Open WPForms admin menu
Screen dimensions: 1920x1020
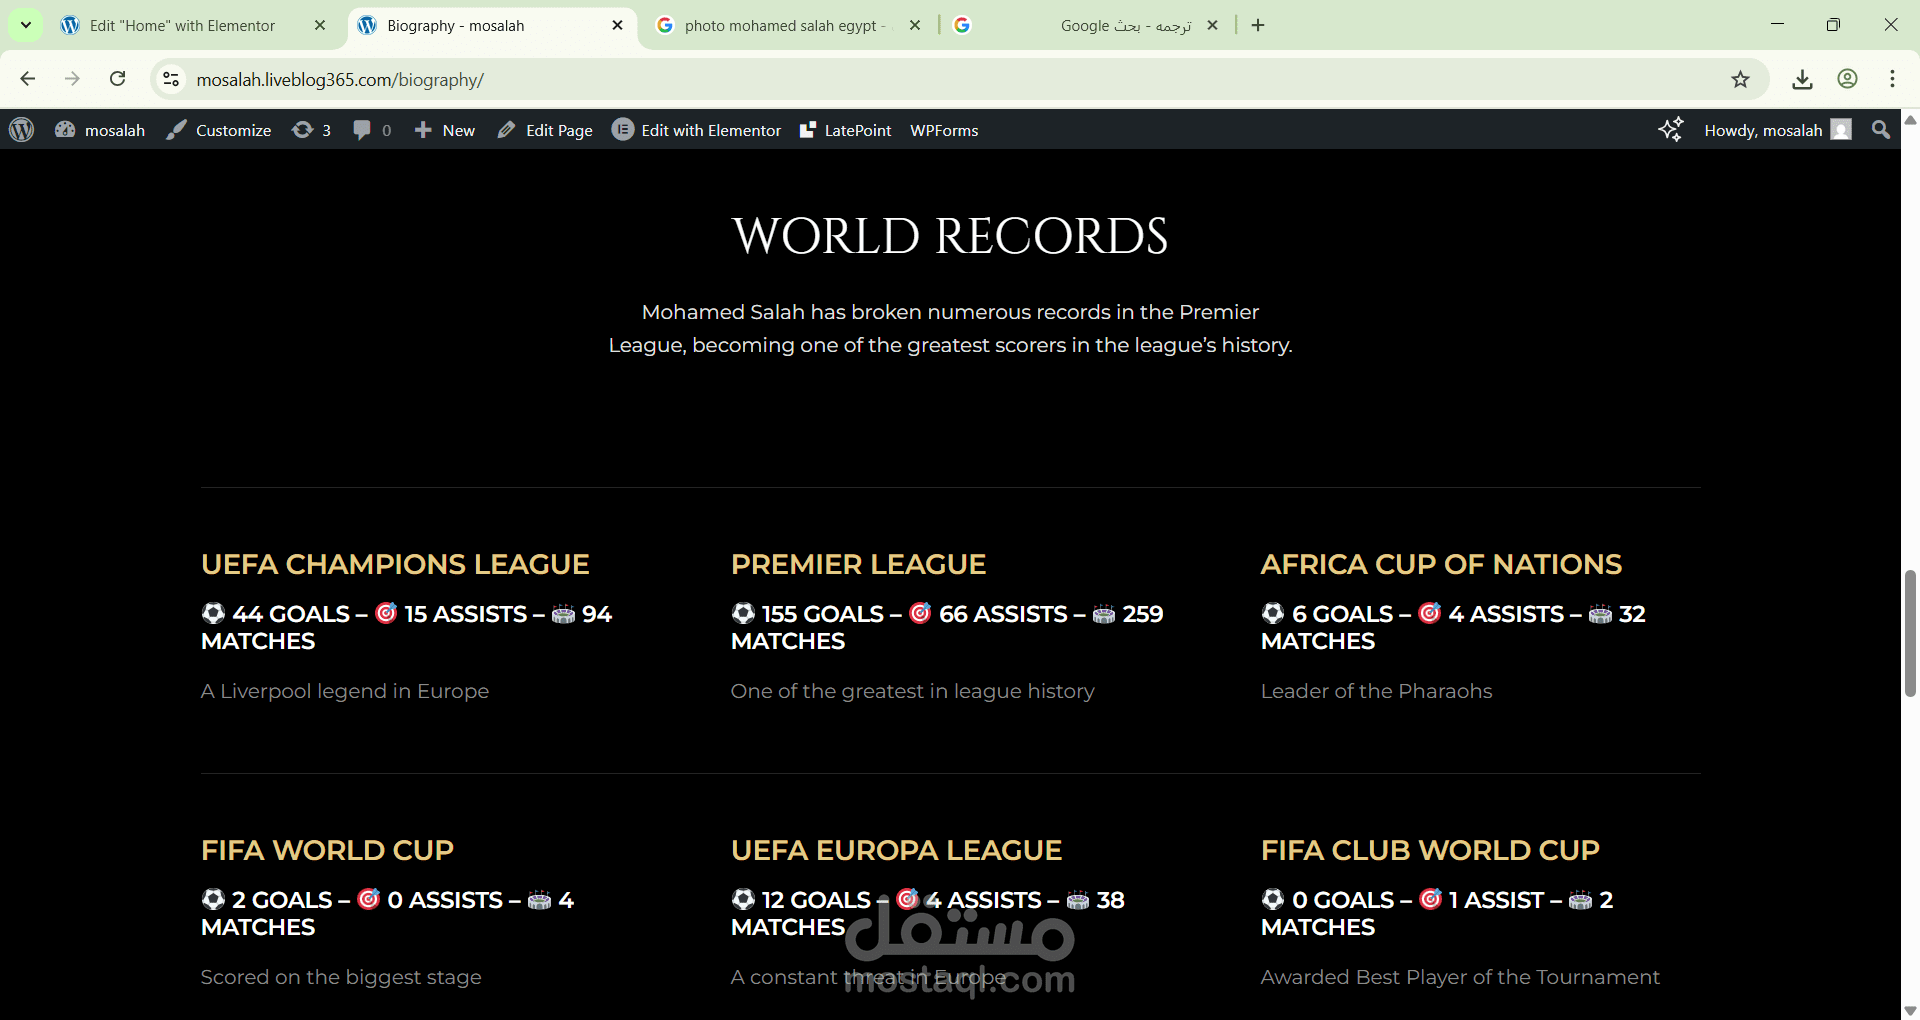point(944,130)
